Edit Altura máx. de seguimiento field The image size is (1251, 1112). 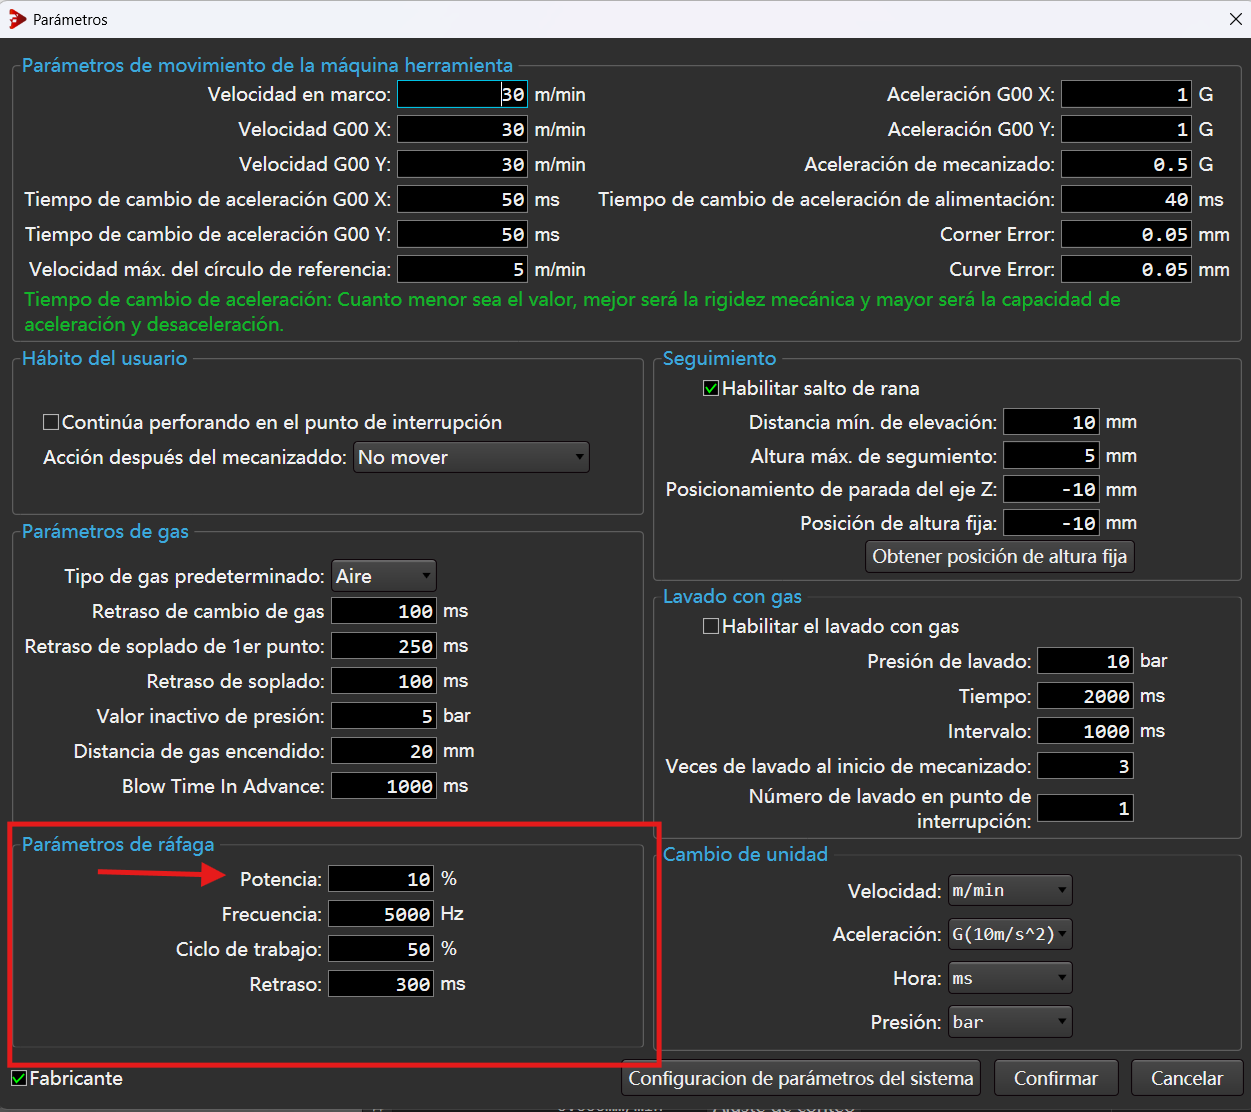point(1052,456)
